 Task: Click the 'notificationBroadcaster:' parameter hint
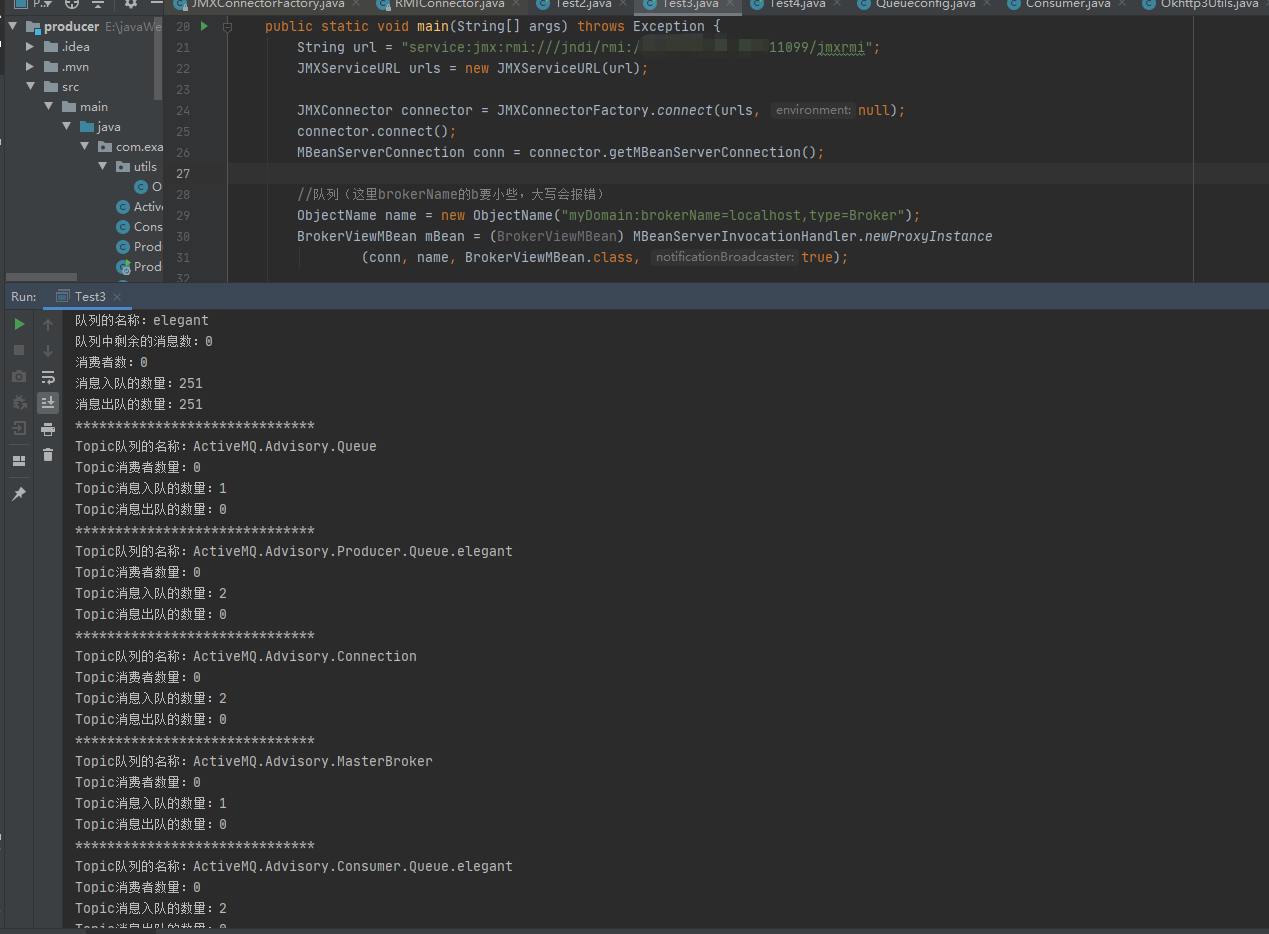(725, 258)
